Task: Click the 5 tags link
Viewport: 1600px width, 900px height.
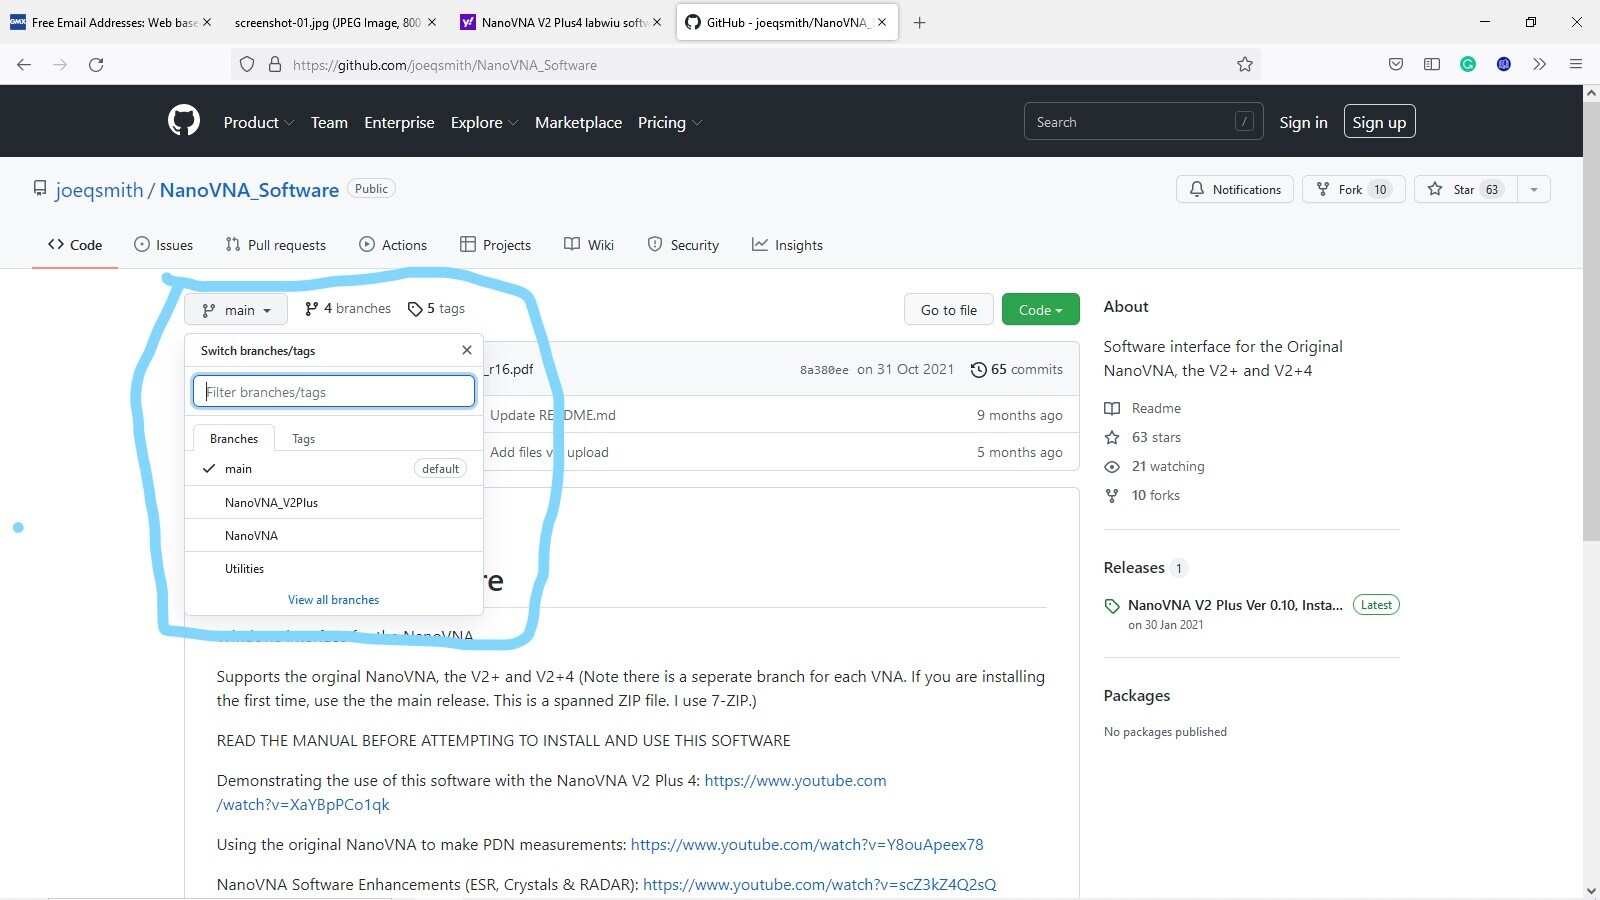Action: pos(437,308)
